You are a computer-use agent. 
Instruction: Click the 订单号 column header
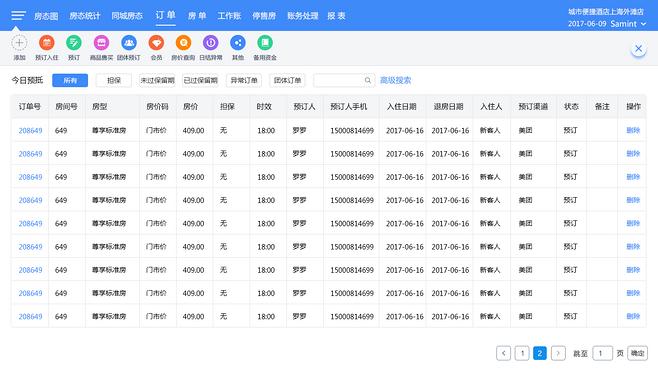[29, 107]
